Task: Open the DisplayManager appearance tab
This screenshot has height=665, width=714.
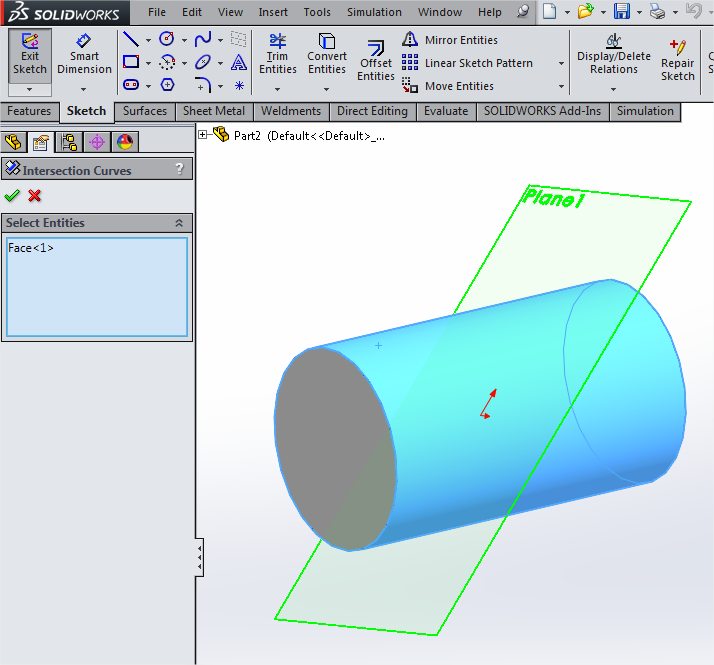Action: (124, 142)
